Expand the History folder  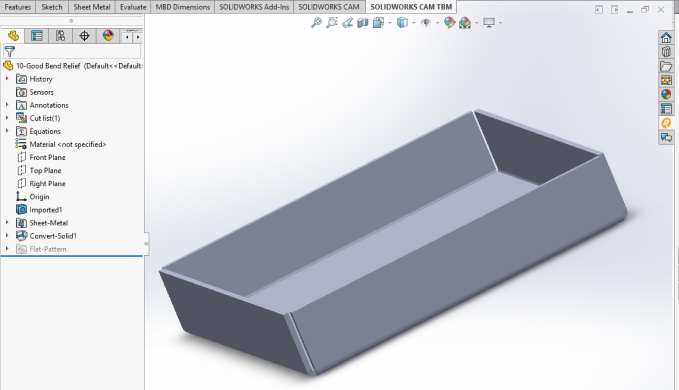pos(7,79)
